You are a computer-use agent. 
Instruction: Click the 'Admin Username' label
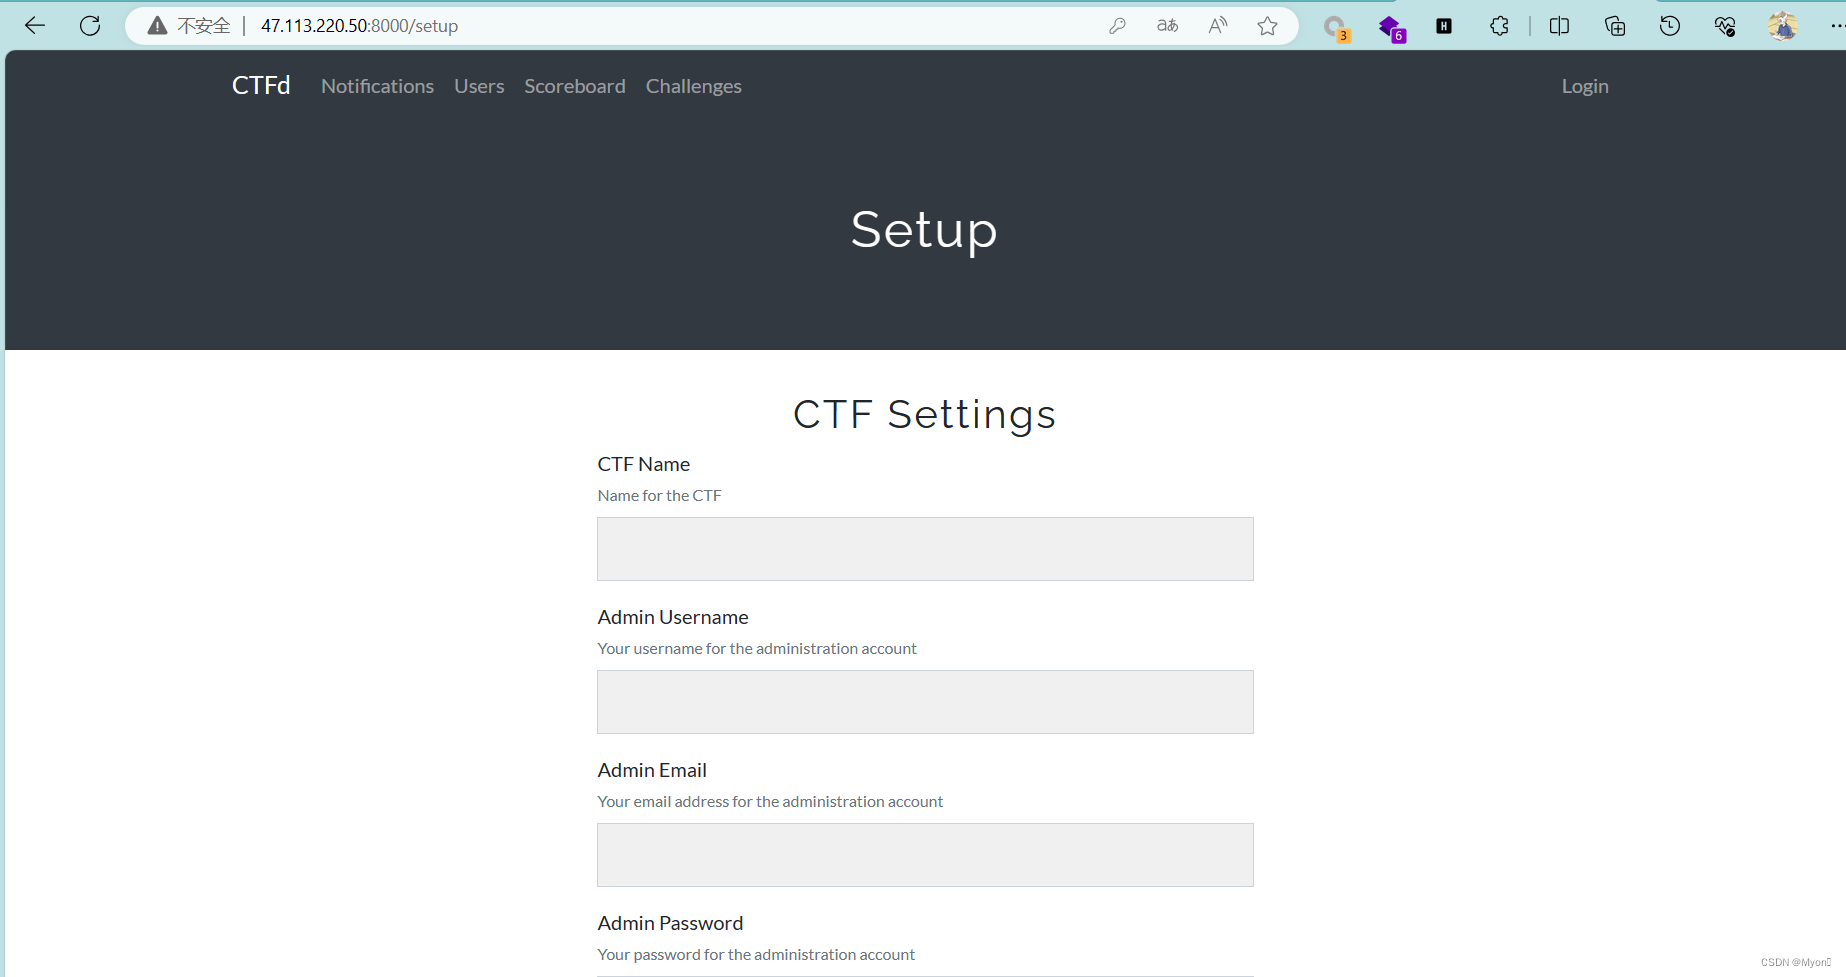click(x=673, y=617)
